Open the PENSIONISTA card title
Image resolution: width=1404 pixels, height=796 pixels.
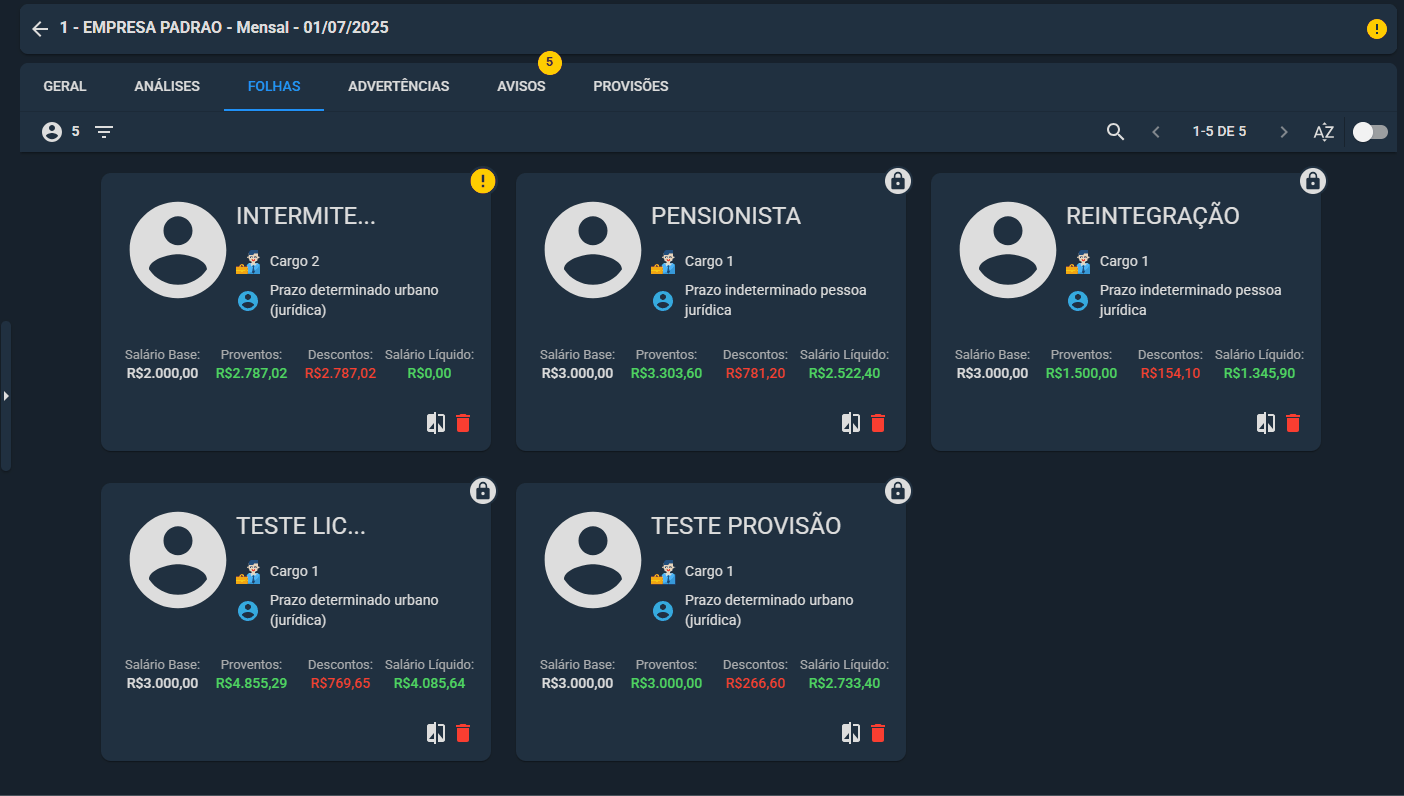coord(726,216)
